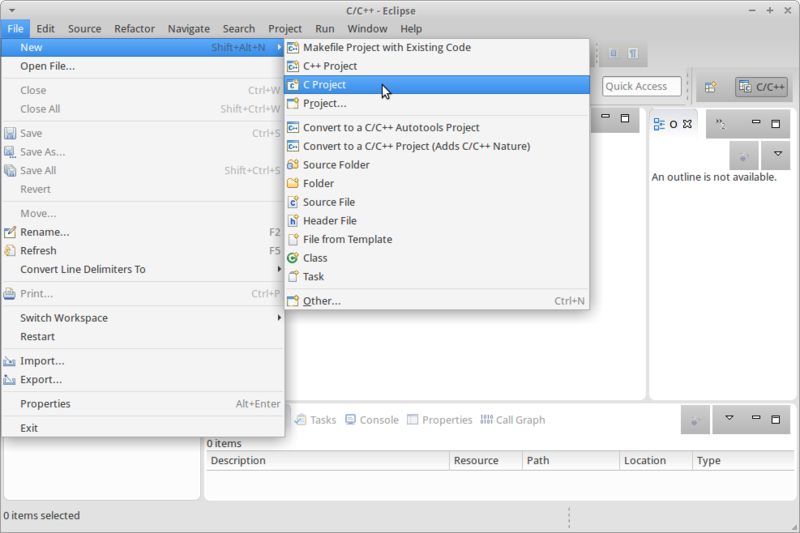Open the Navigate menu
800x533 pixels.
pyautogui.click(x=189, y=29)
